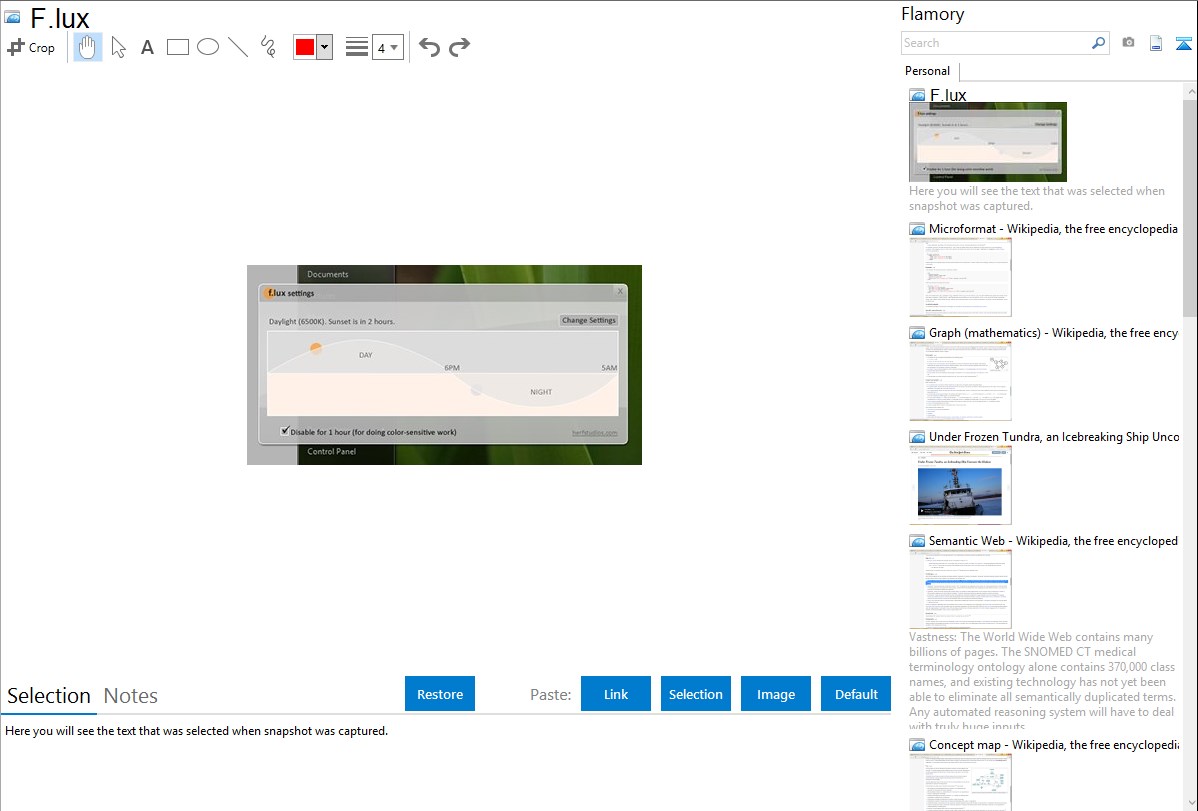Select the freehand scribble tool
Image resolution: width=1198 pixels, height=811 pixels.
[268, 47]
